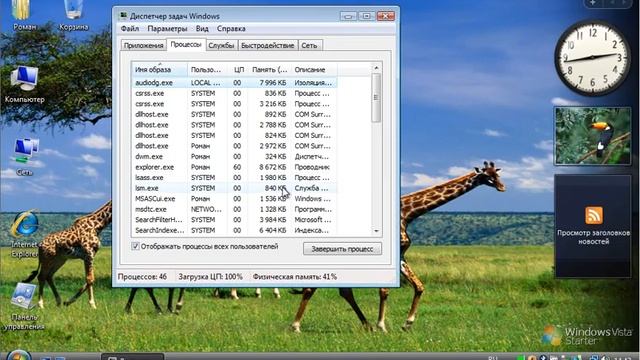Toggle Отображать процессы всех пользователей checkbox
Screen dimensions: 640x360
(x=136, y=246)
